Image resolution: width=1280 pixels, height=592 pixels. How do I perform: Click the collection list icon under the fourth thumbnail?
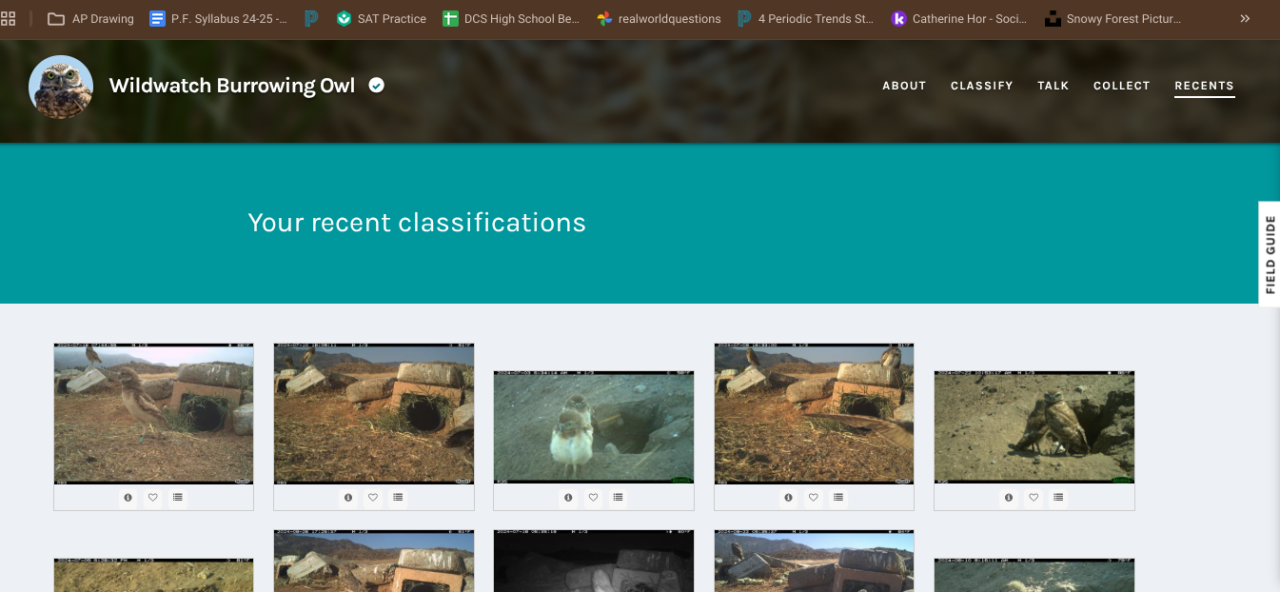pos(838,497)
